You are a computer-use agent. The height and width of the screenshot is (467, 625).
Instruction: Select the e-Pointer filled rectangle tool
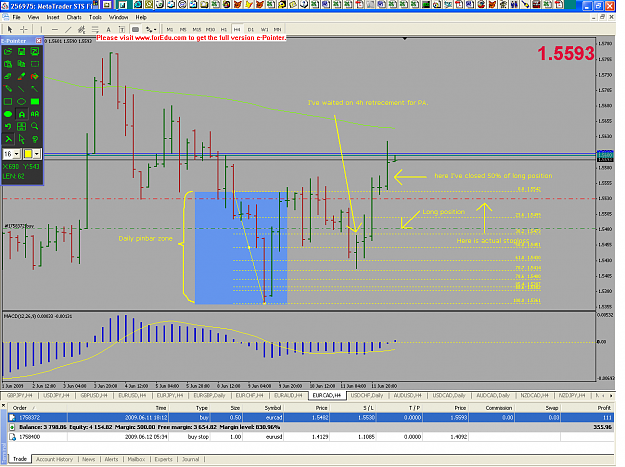pyautogui.click(x=35, y=102)
